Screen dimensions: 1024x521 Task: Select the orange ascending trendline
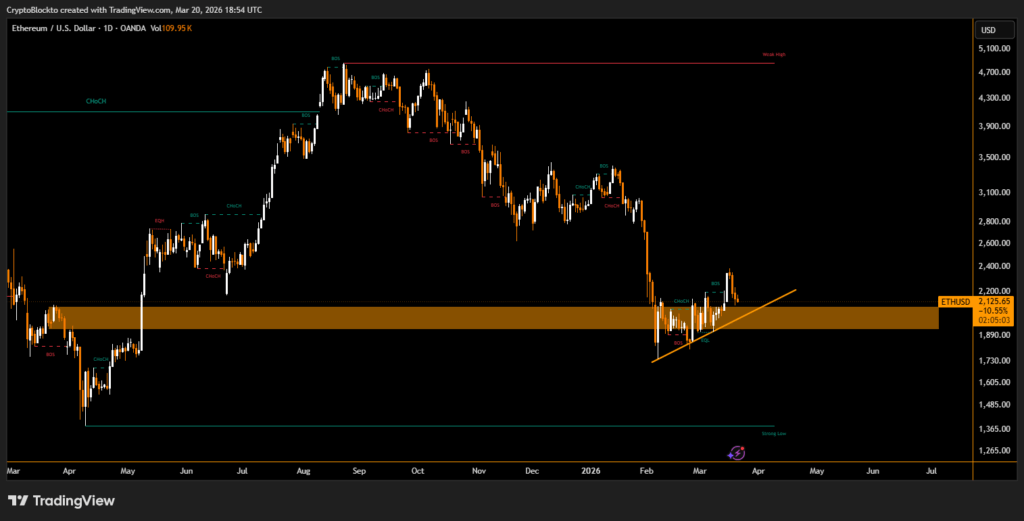(x=760, y=303)
